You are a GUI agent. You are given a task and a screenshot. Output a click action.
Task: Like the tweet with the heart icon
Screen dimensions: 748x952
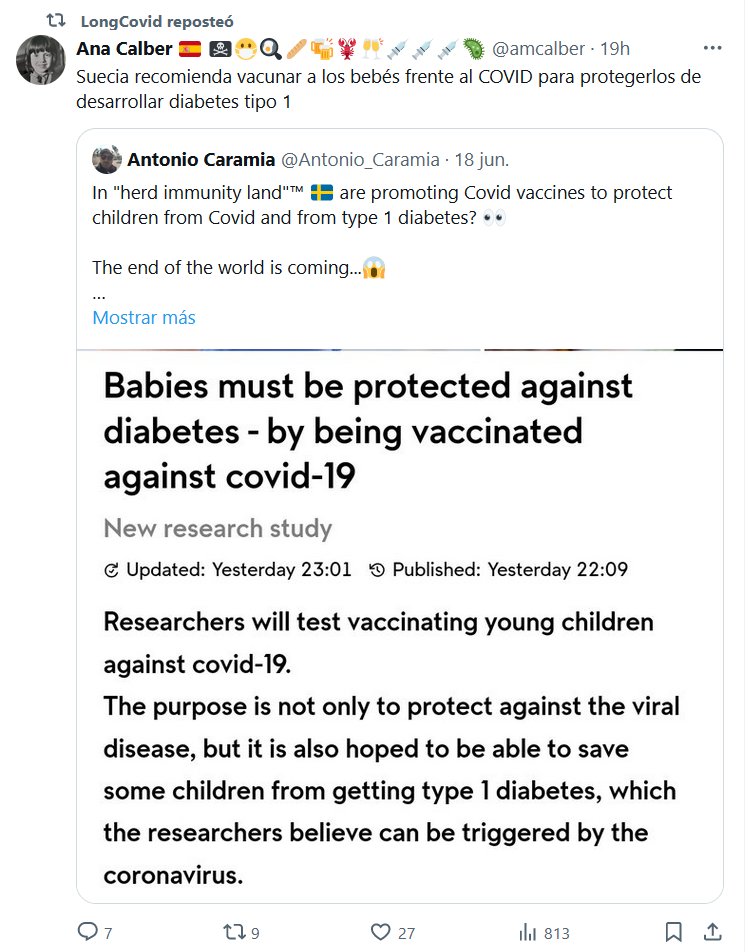coord(380,932)
